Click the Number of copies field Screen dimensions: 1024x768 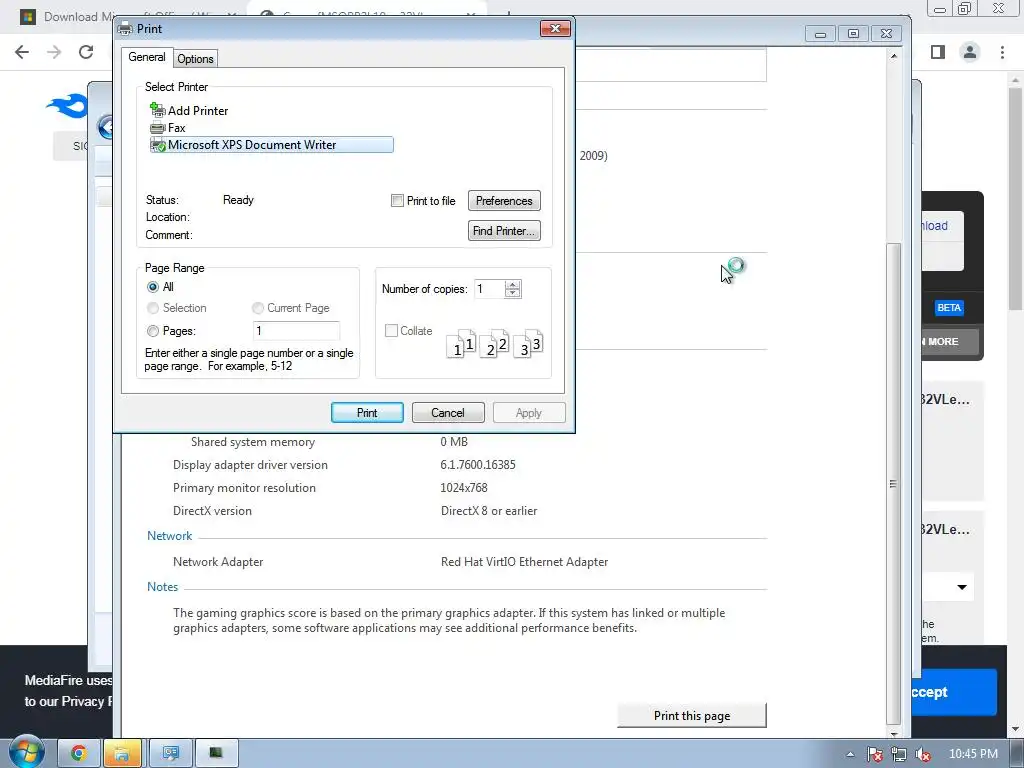(490, 289)
